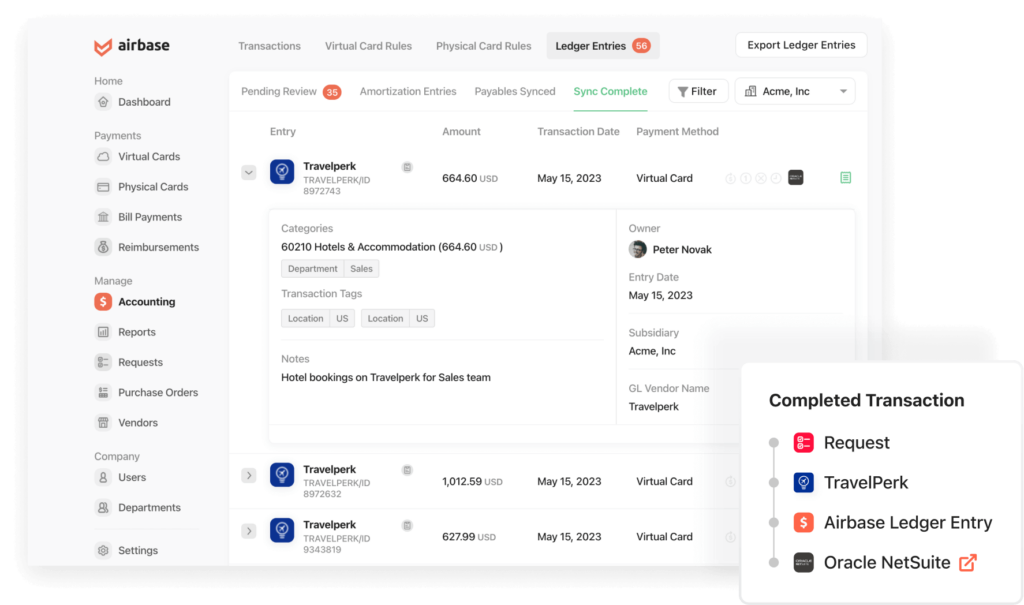Open the Purchase Orders list icon
1024x605 pixels.
click(x=103, y=392)
